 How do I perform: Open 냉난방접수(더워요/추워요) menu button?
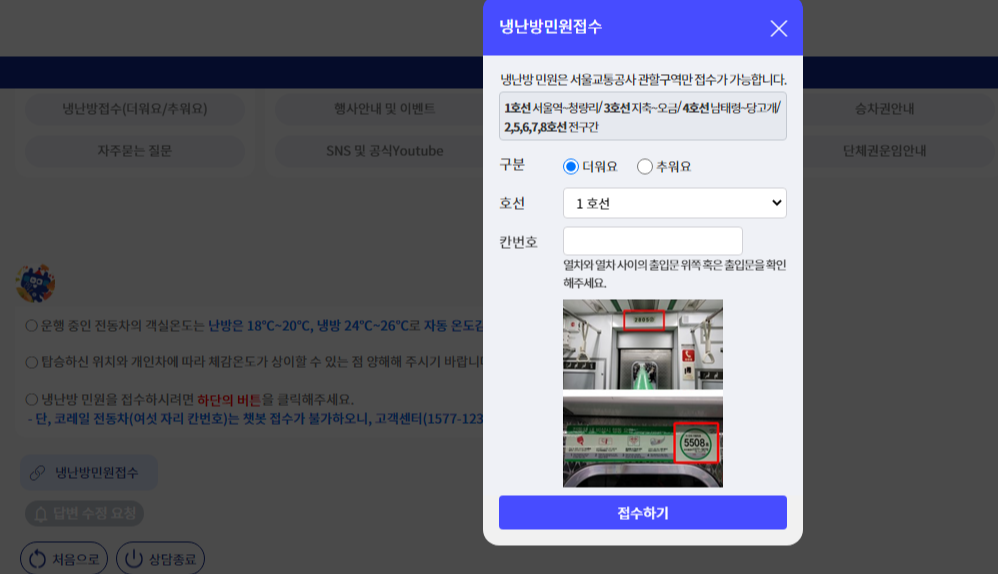135,109
